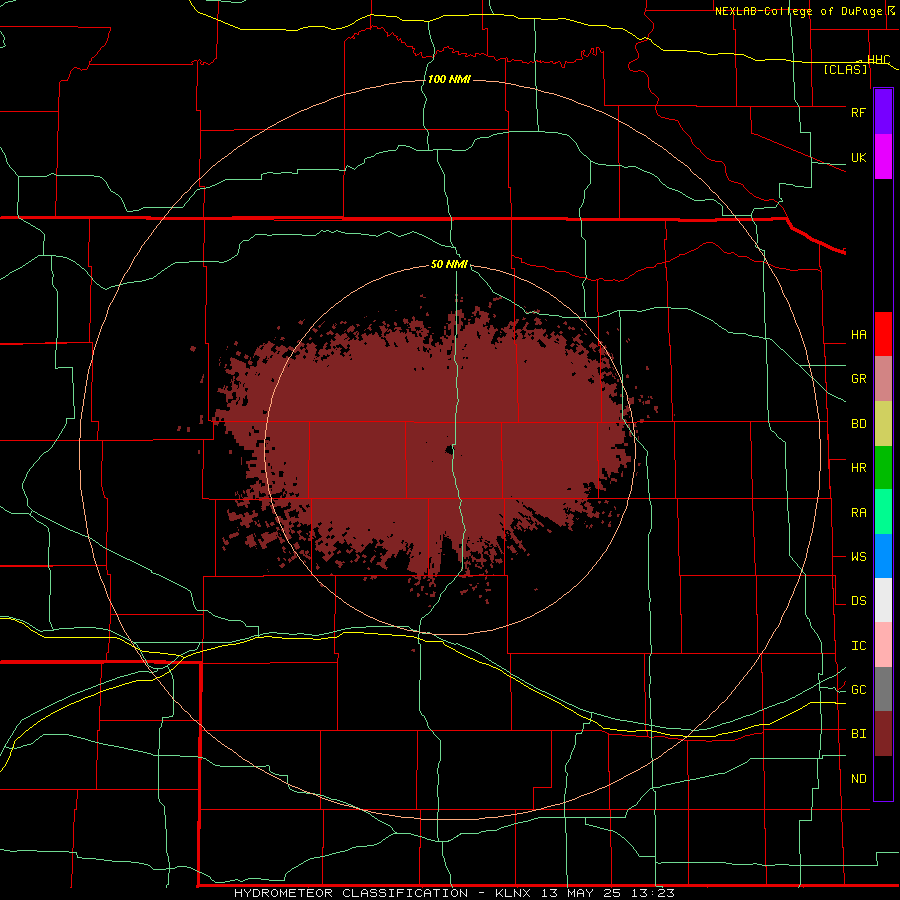Click the BD yellow legend color swatch
The height and width of the screenshot is (900, 900).
pyautogui.click(x=883, y=424)
